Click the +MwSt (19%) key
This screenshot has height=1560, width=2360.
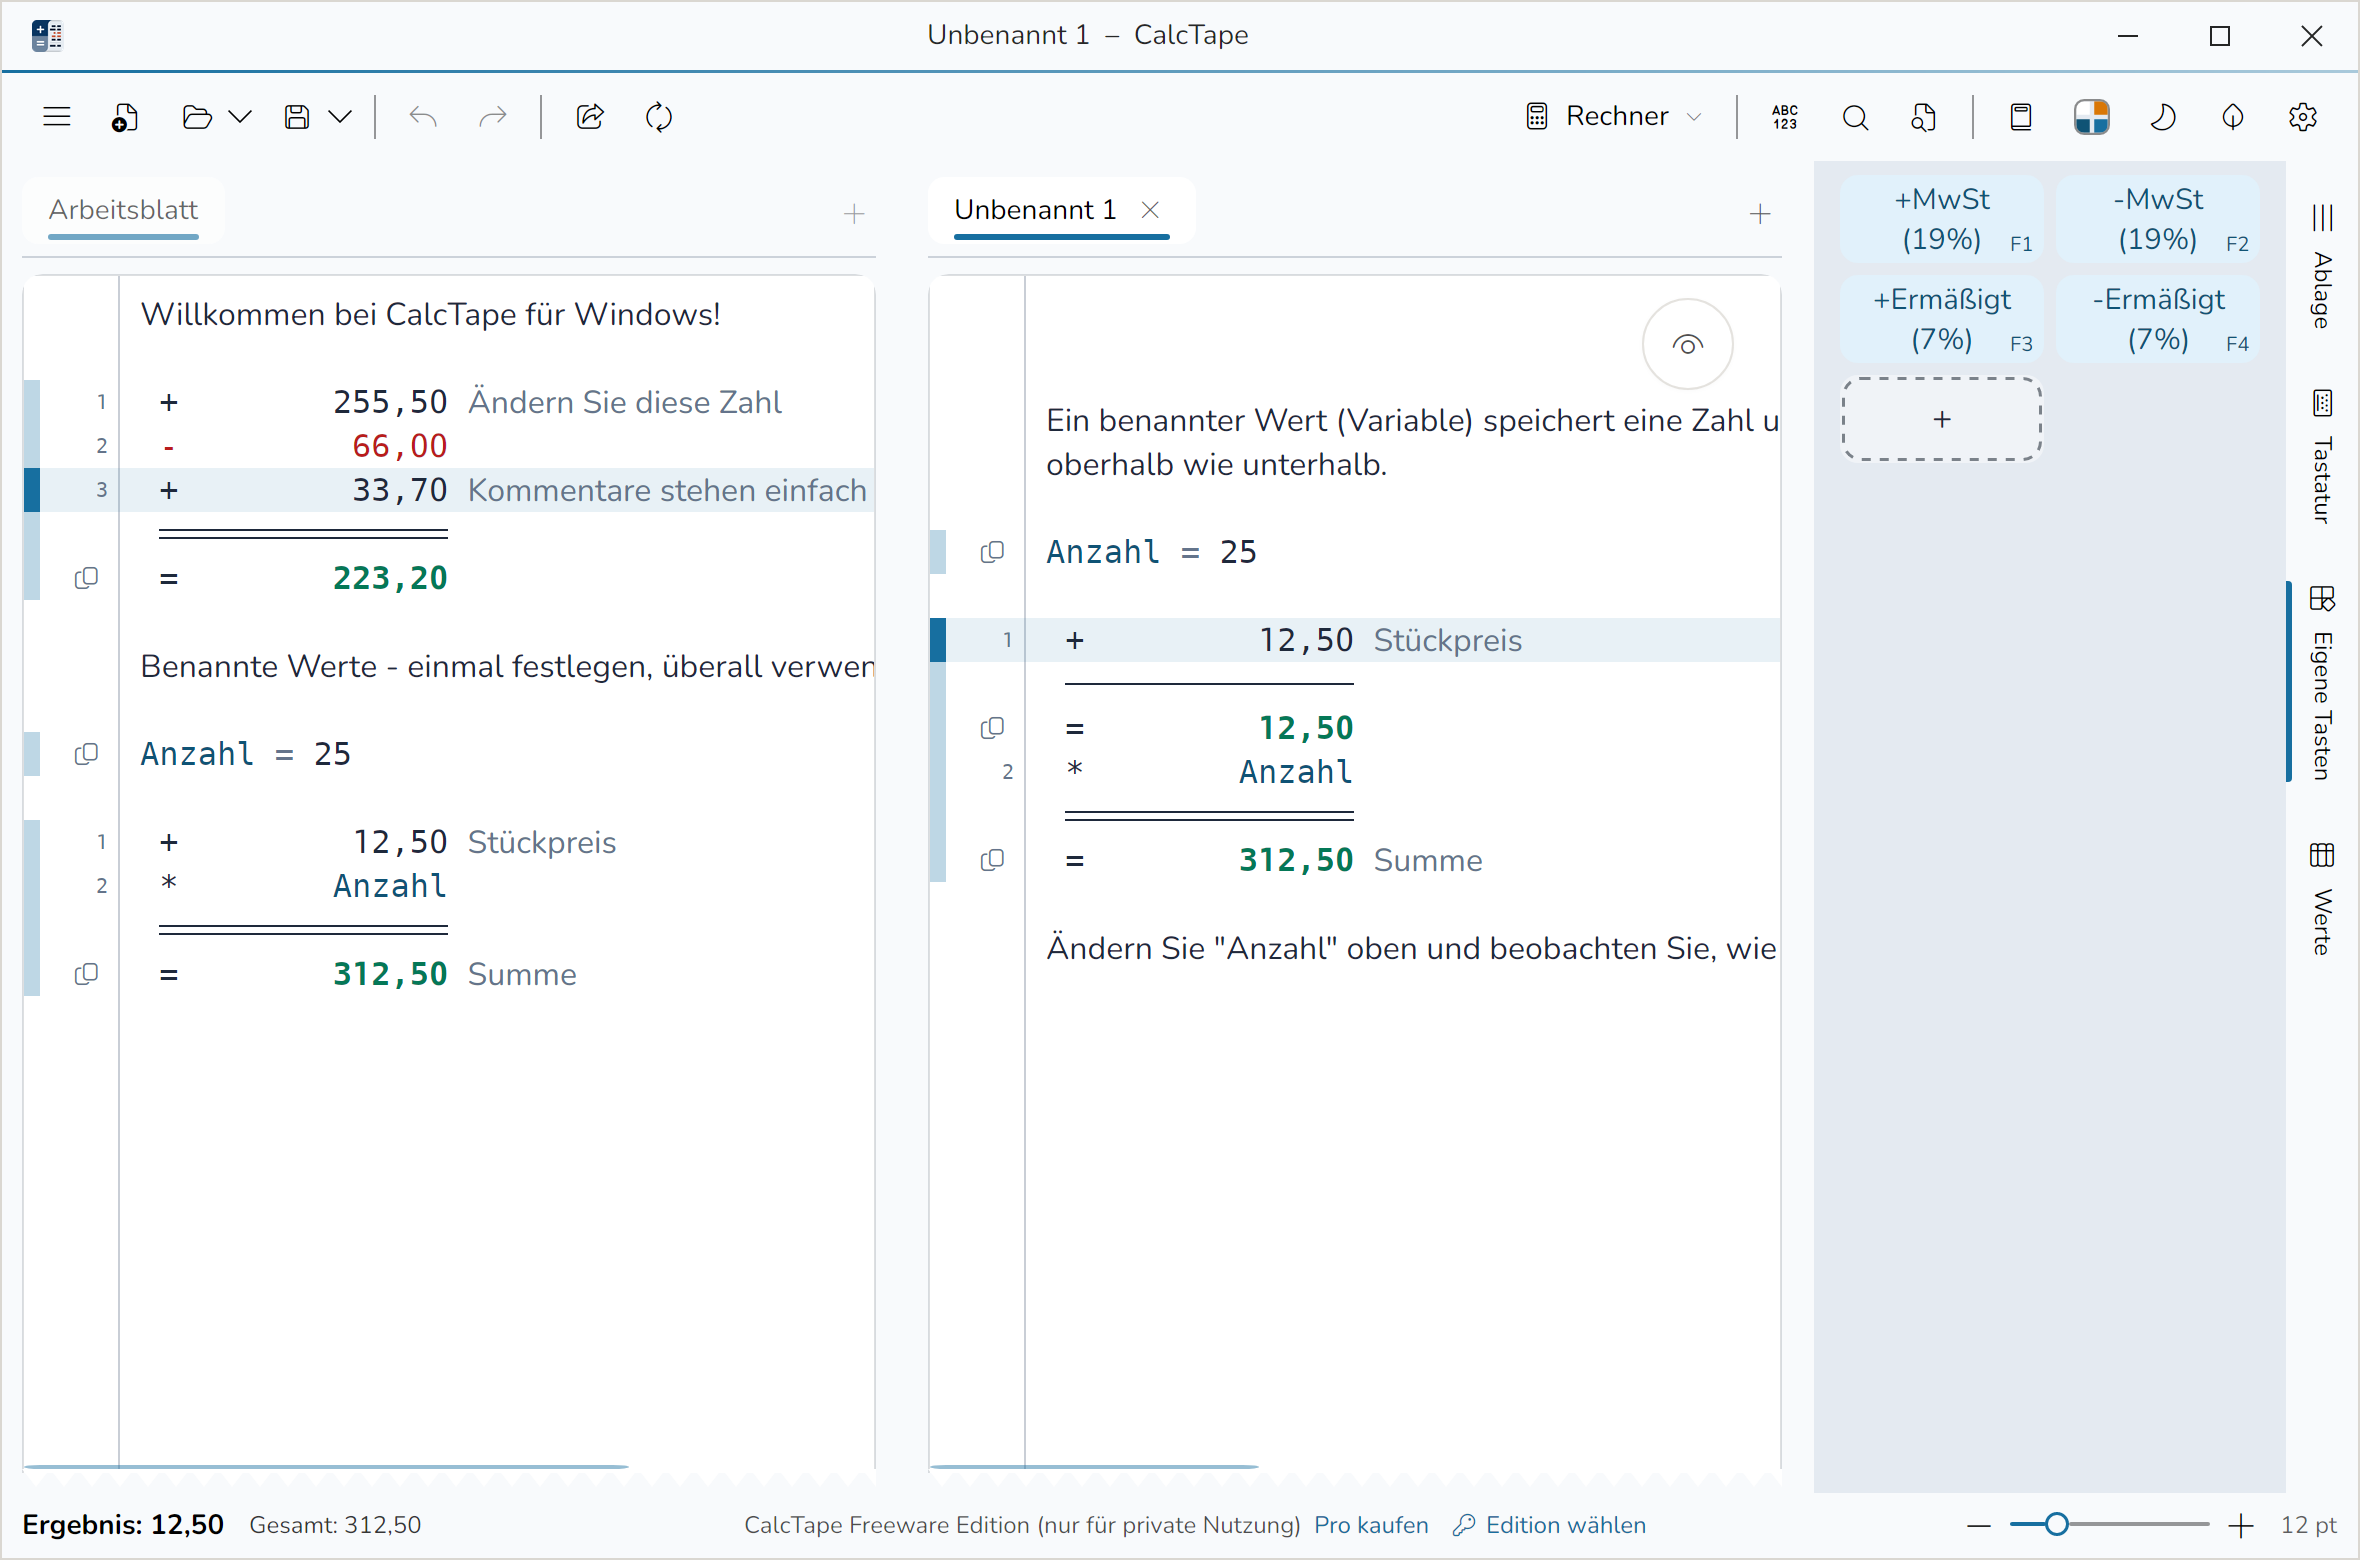click(1942, 219)
